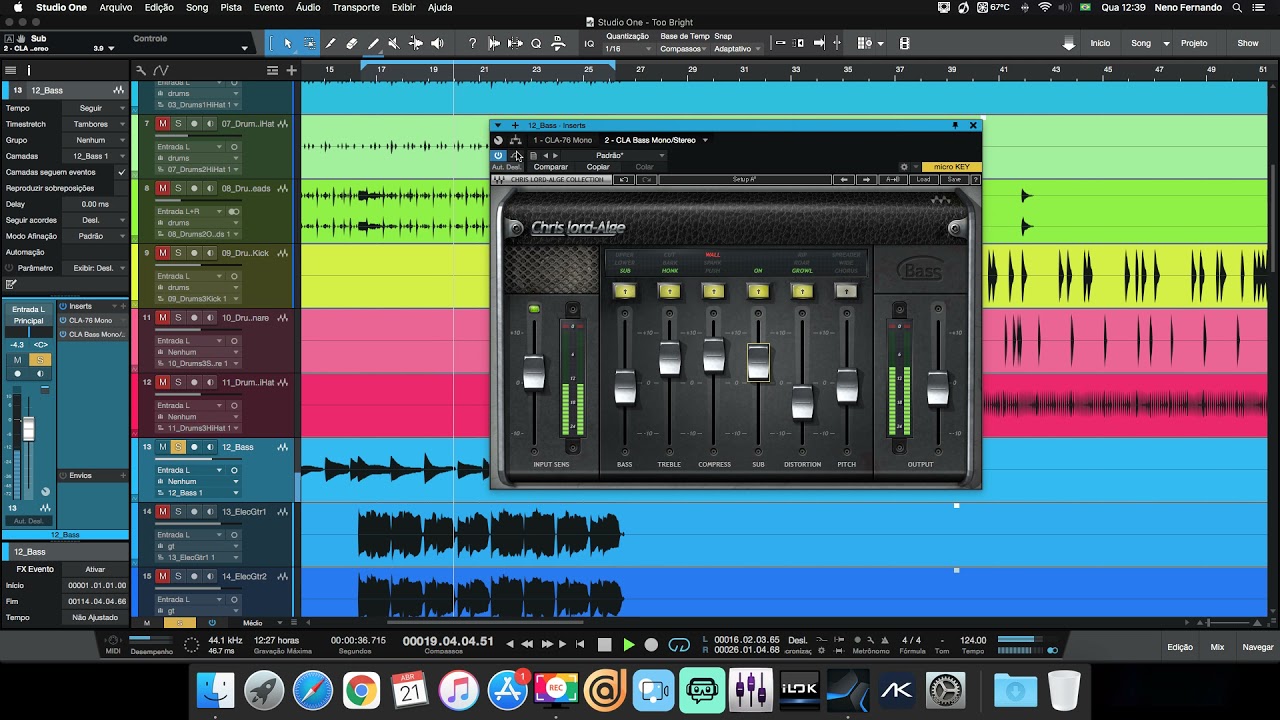Image resolution: width=1280 pixels, height=720 pixels.
Task: Open the Timestretch Tambores dropdown
Action: click(97, 124)
